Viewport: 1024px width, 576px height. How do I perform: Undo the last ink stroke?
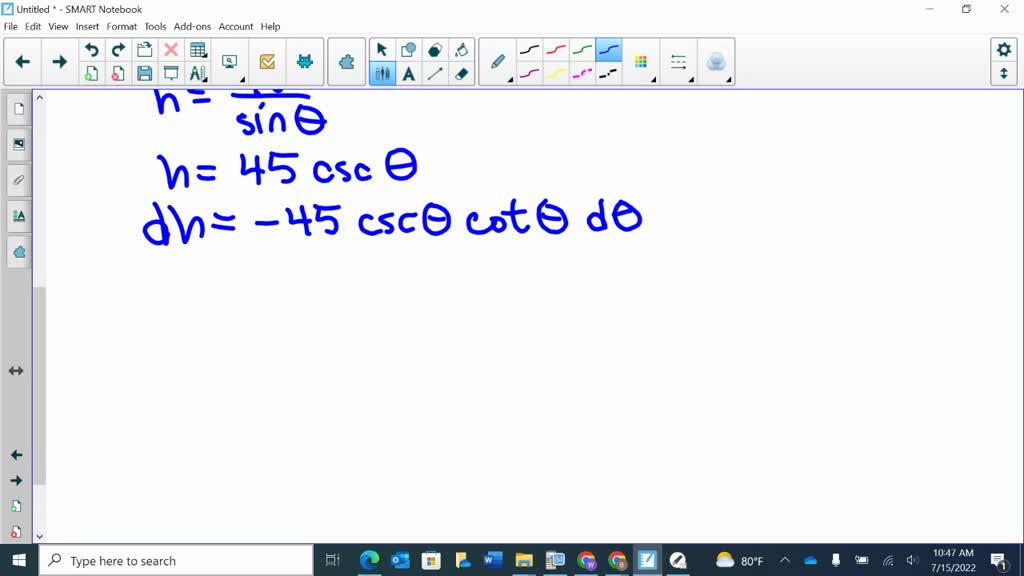tap(92, 48)
